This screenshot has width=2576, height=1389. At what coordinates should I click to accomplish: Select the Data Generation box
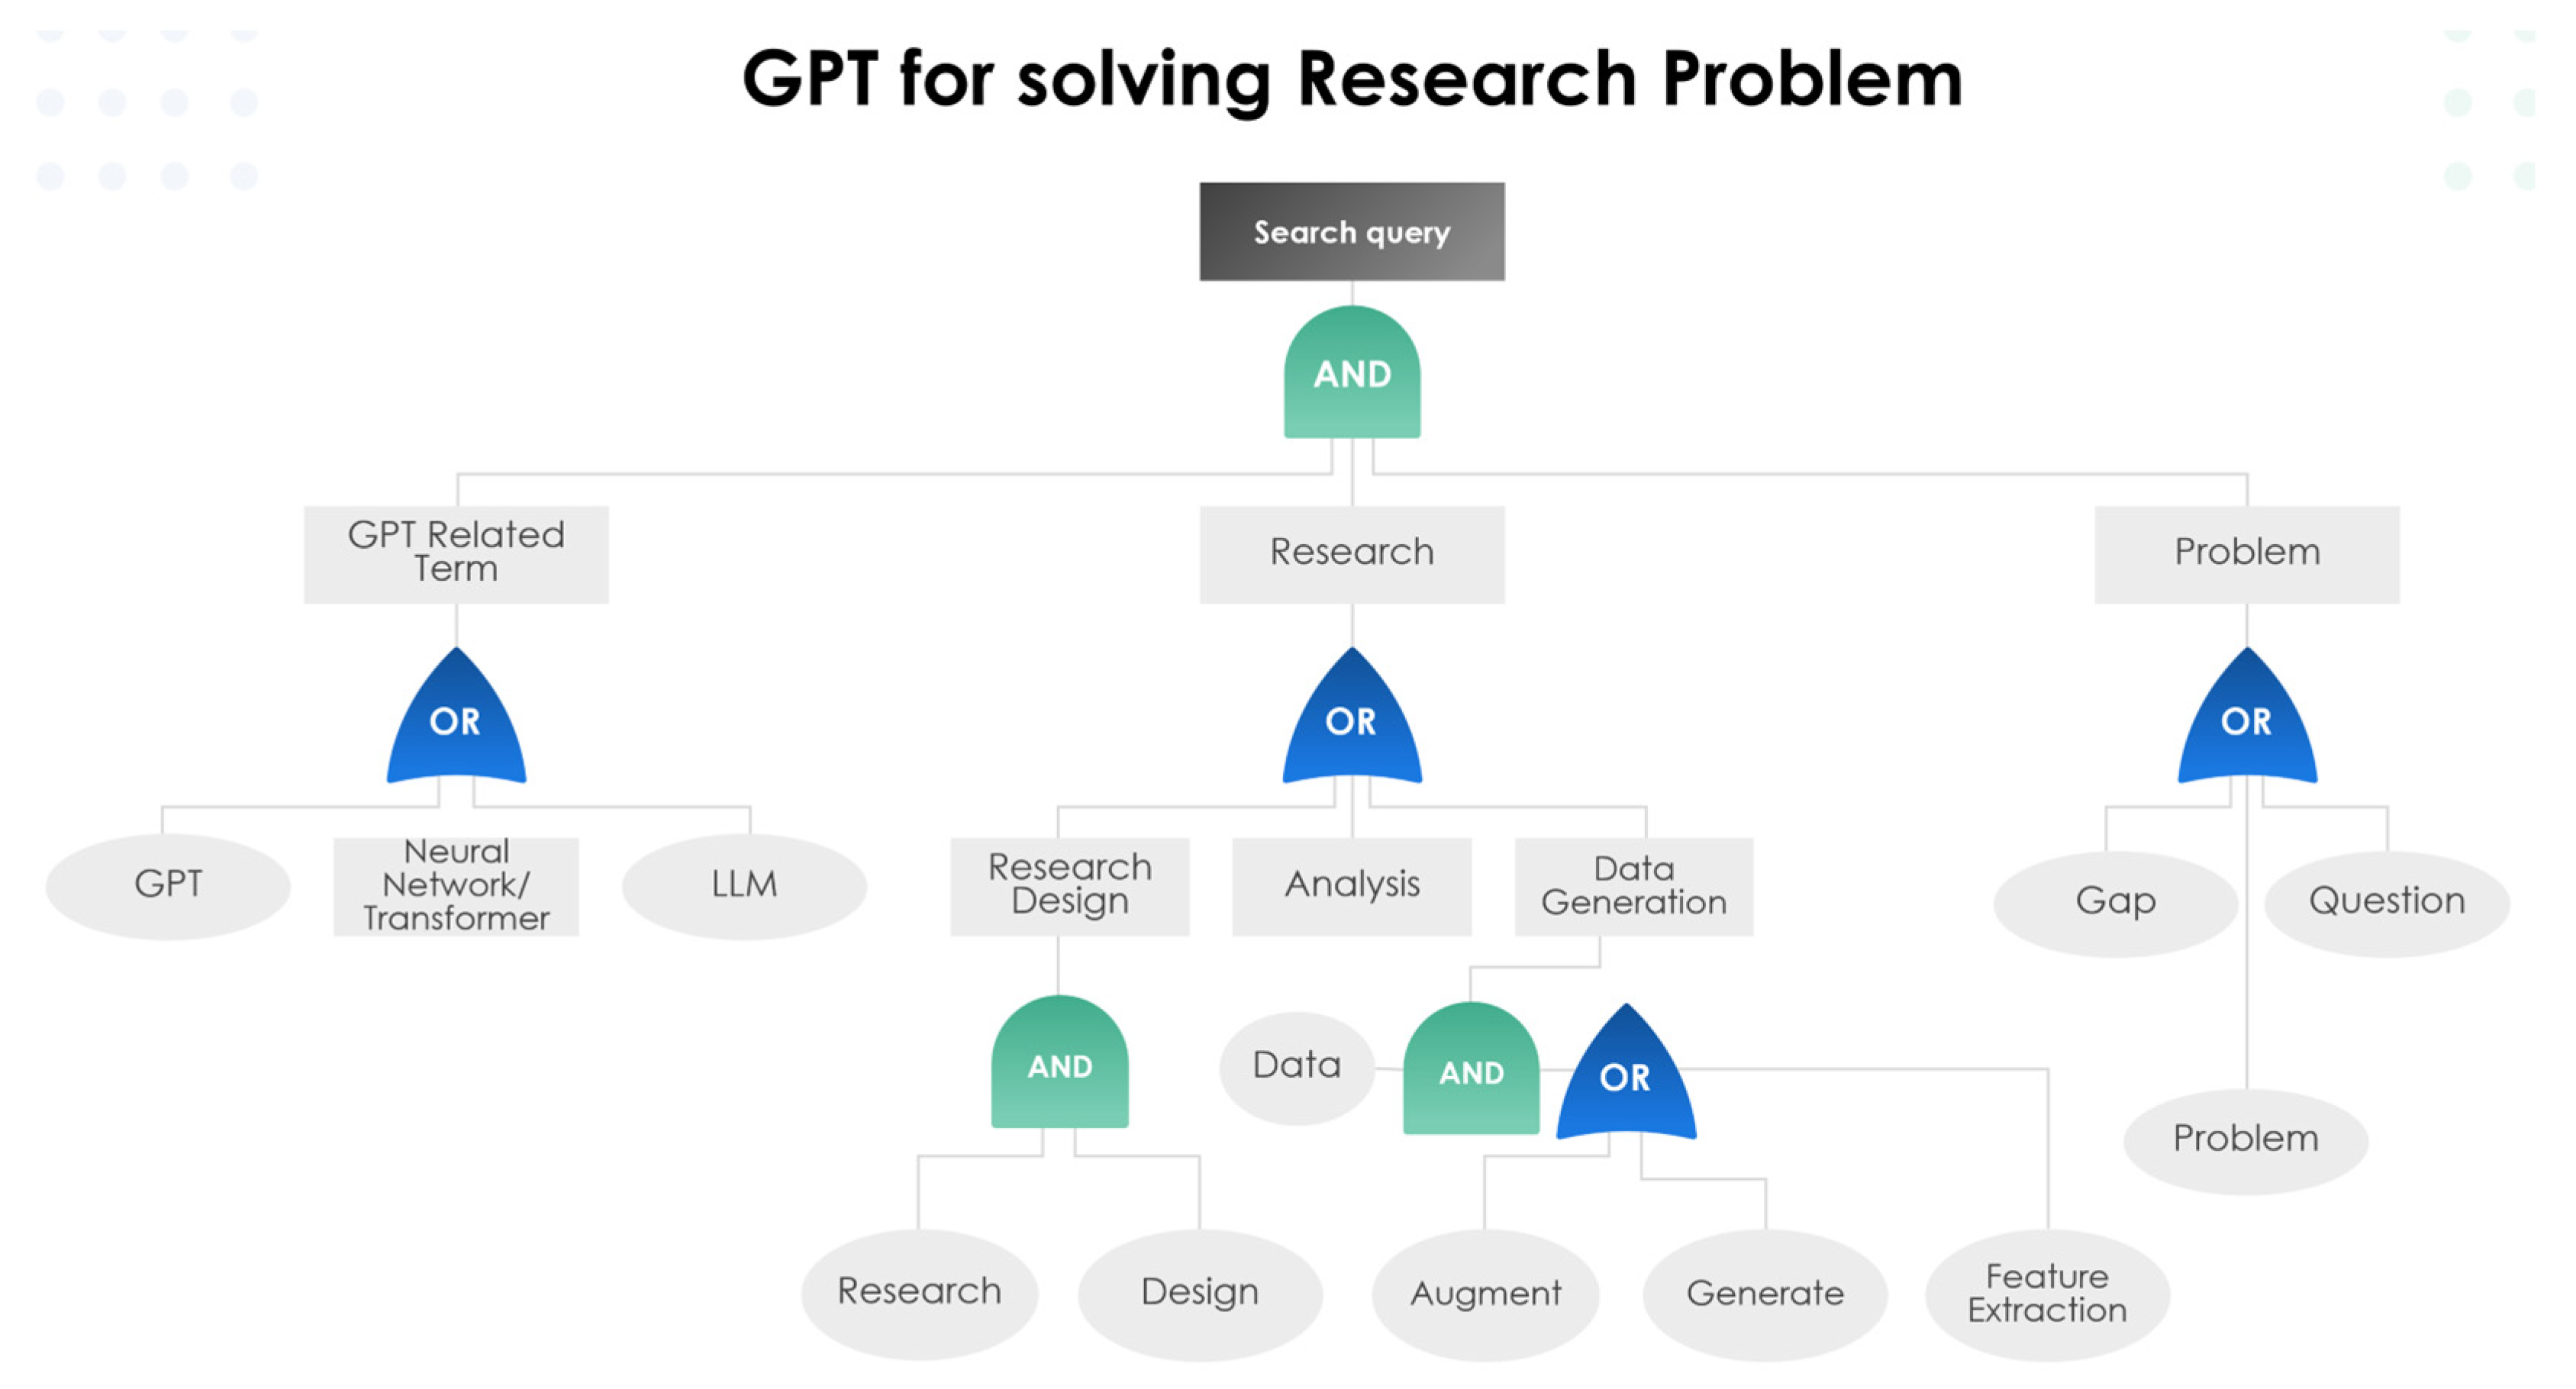[1633, 885]
